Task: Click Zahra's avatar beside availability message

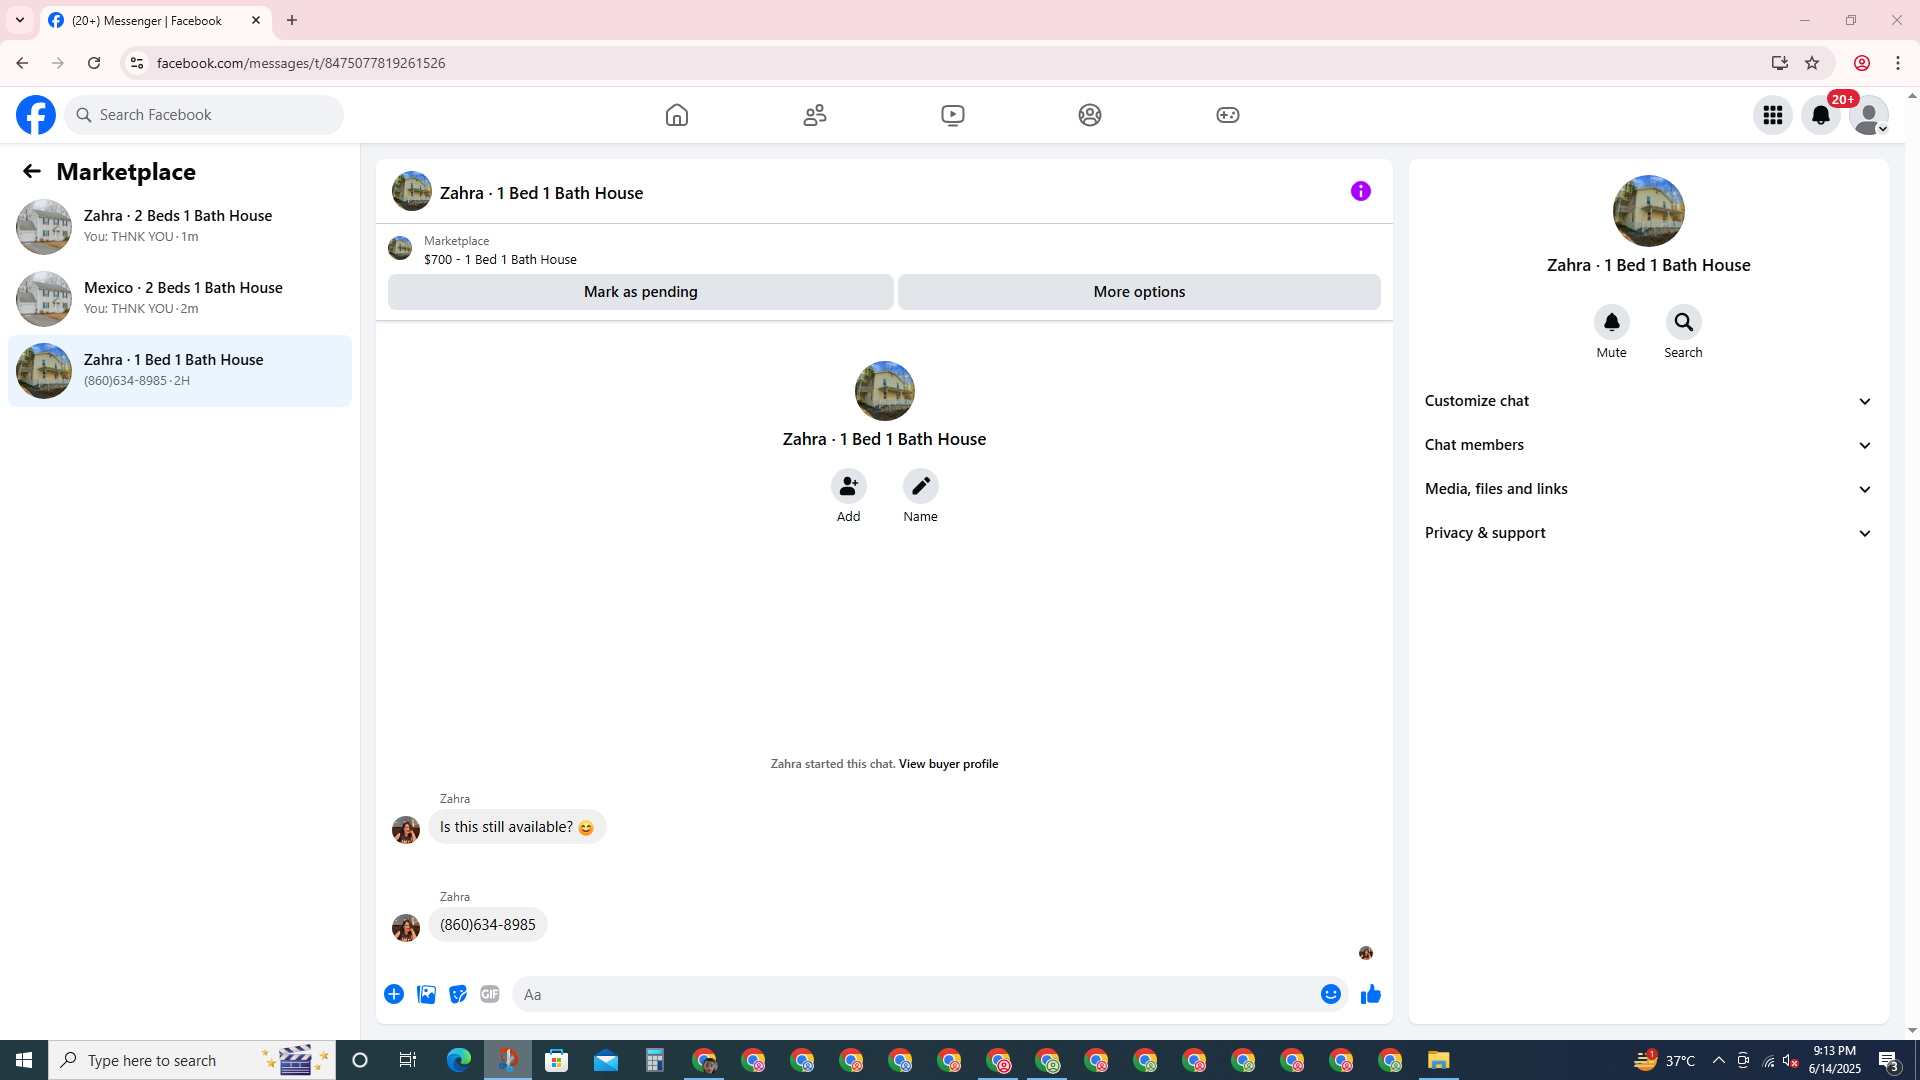Action: point(406,830)
